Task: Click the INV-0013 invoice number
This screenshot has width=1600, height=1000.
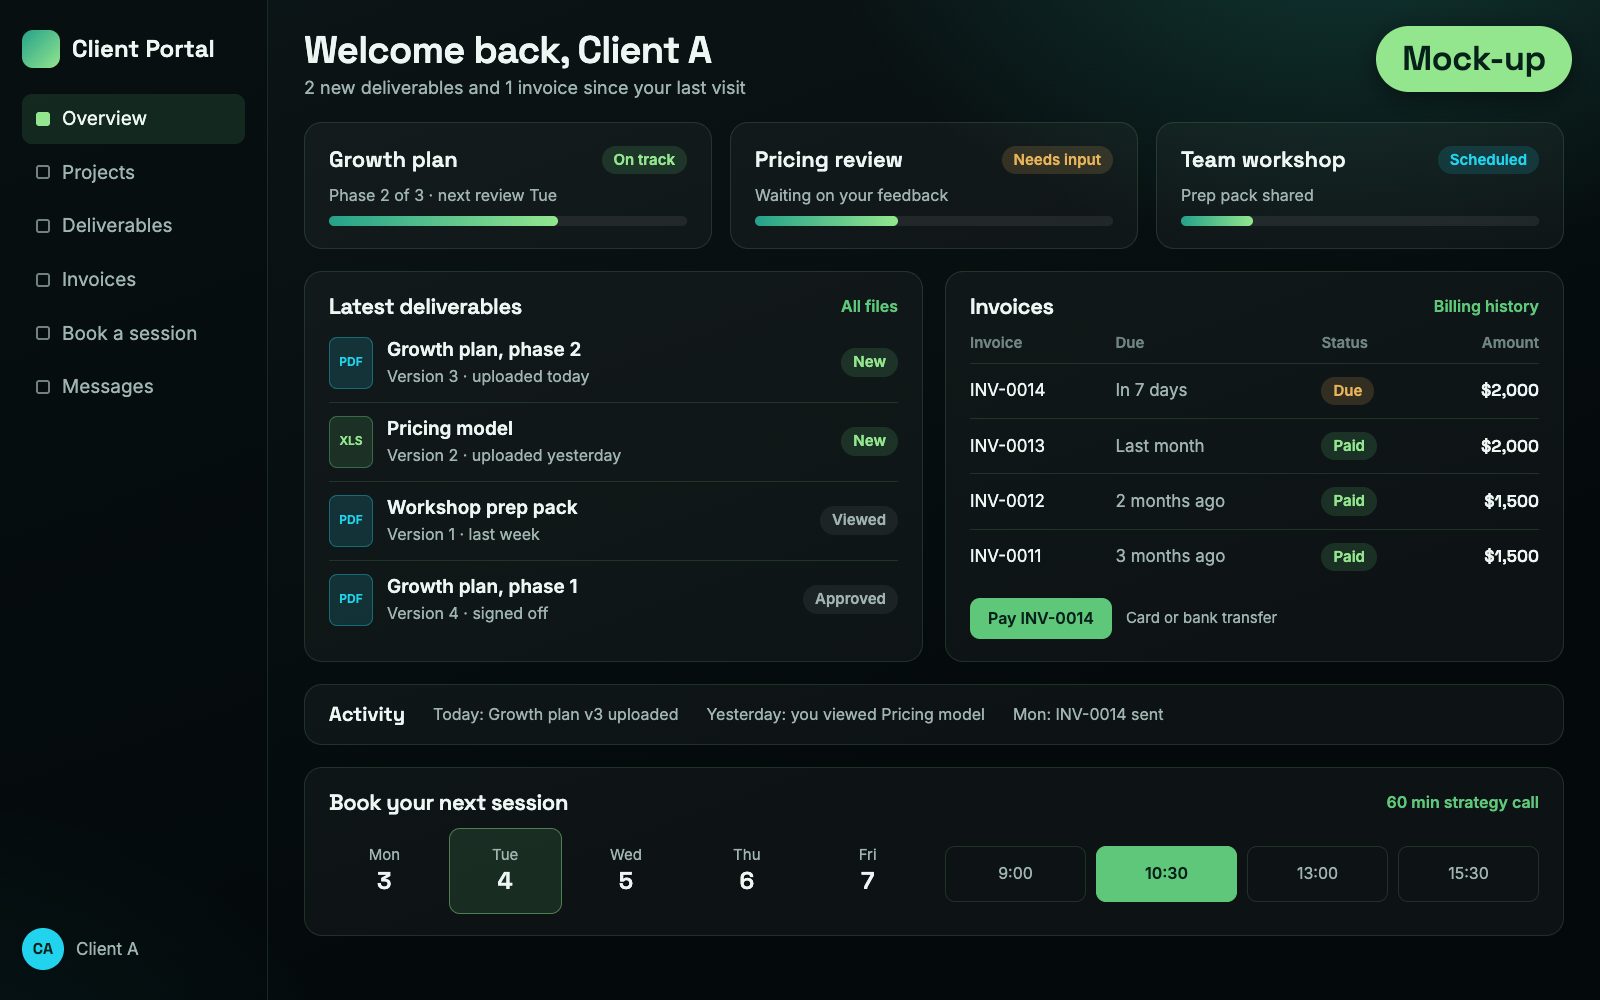Action: (1007, 446)
